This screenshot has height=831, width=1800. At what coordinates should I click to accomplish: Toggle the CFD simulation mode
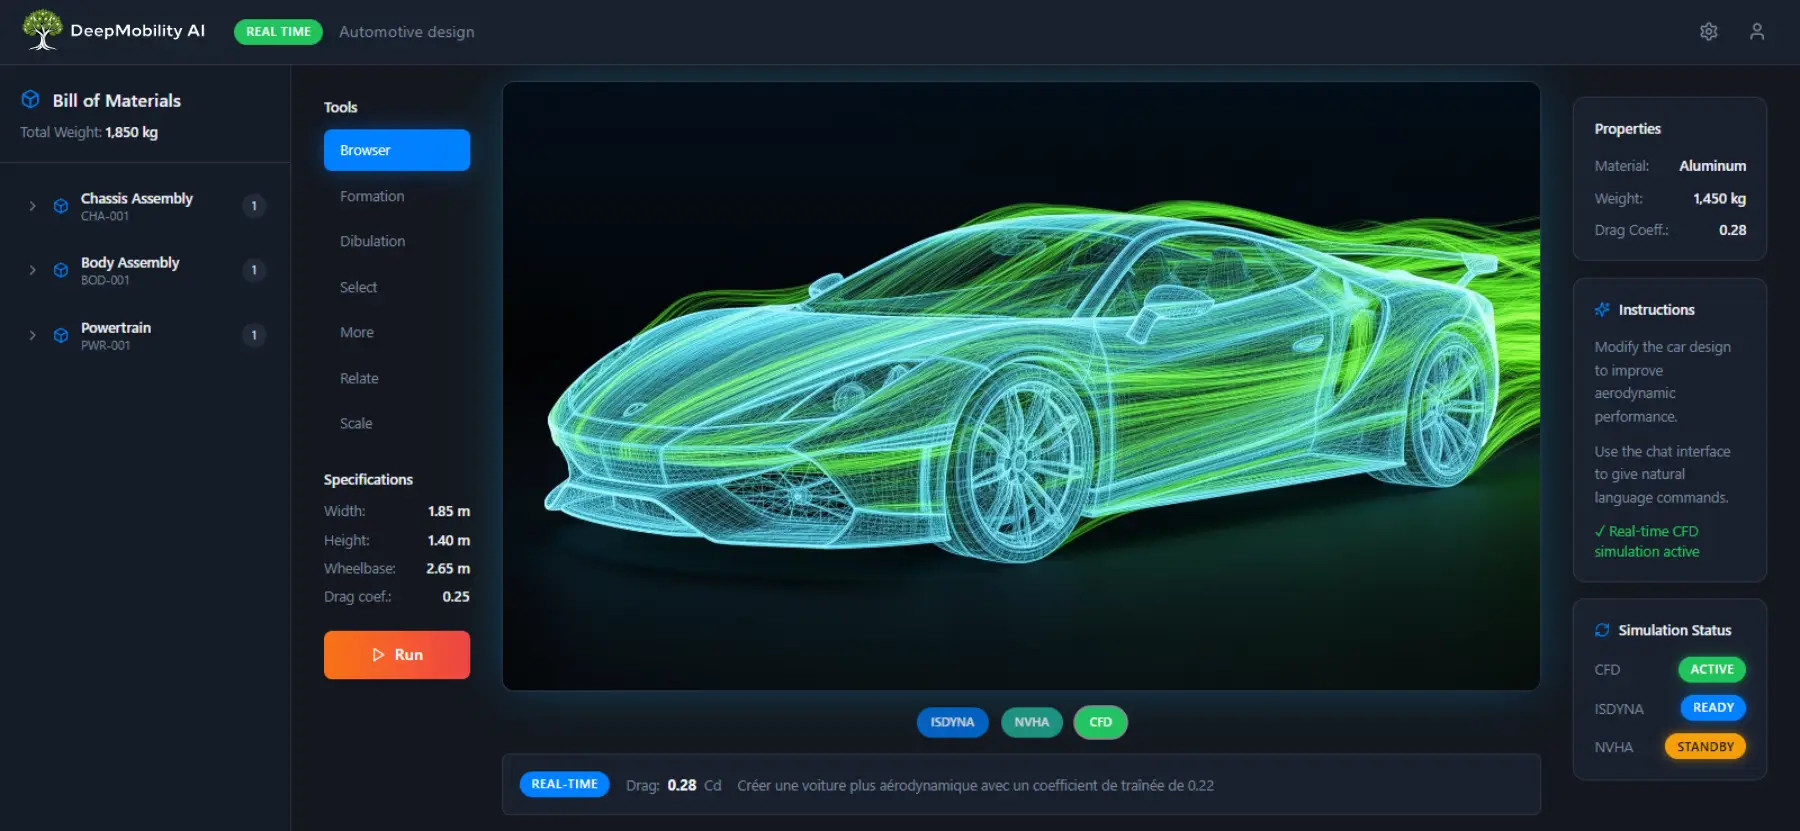(x=1100, y=722)
